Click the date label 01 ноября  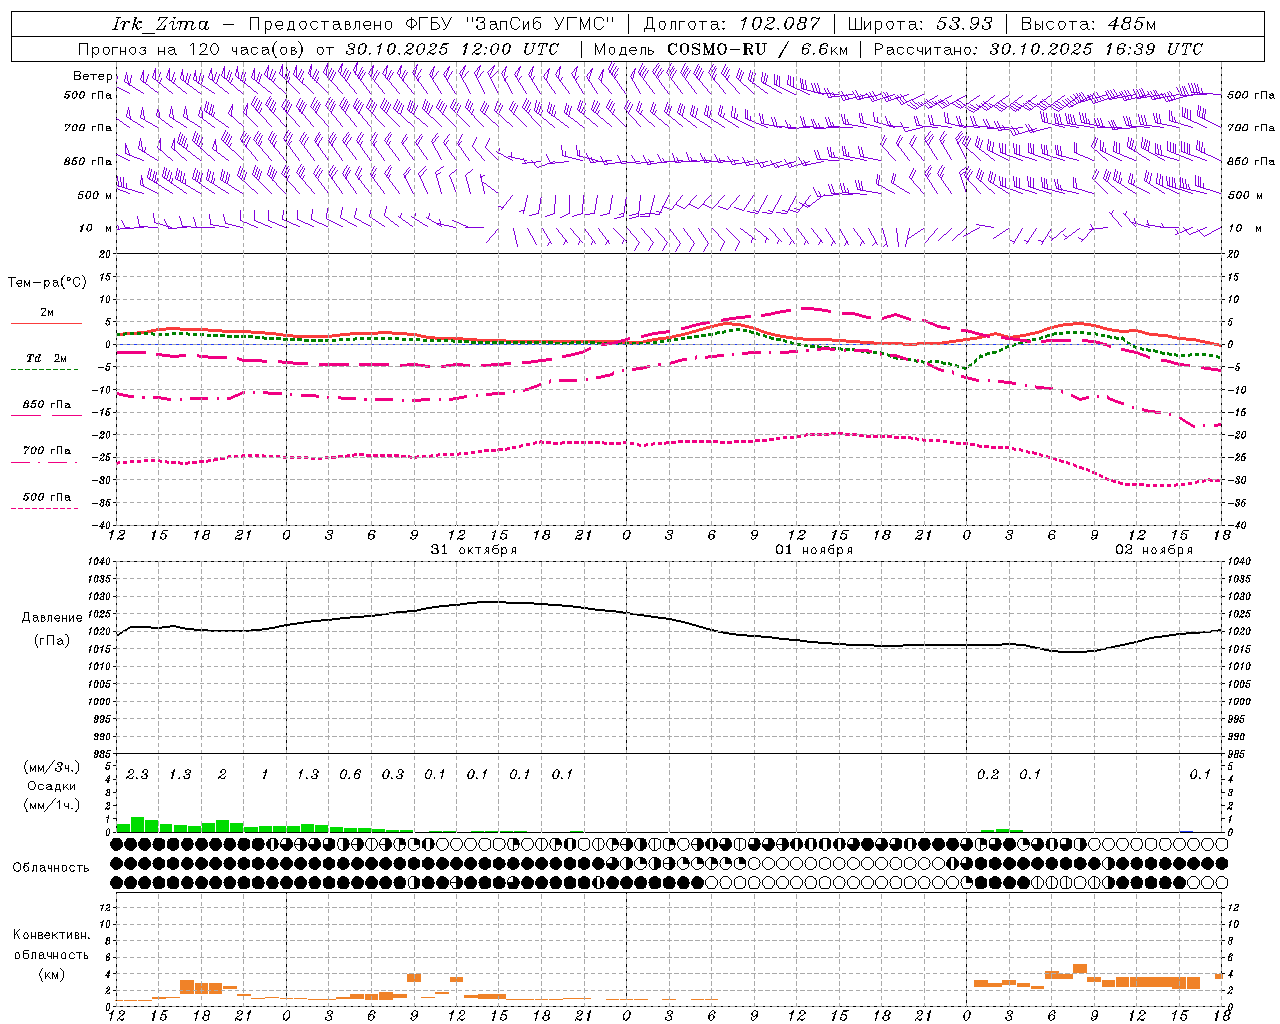click(814, 550)
